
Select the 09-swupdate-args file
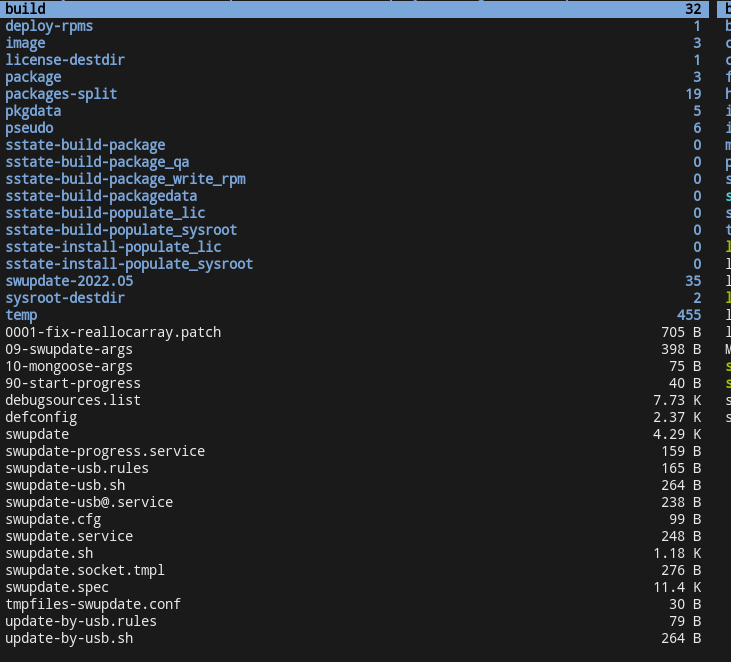click(x=69, y=349)
